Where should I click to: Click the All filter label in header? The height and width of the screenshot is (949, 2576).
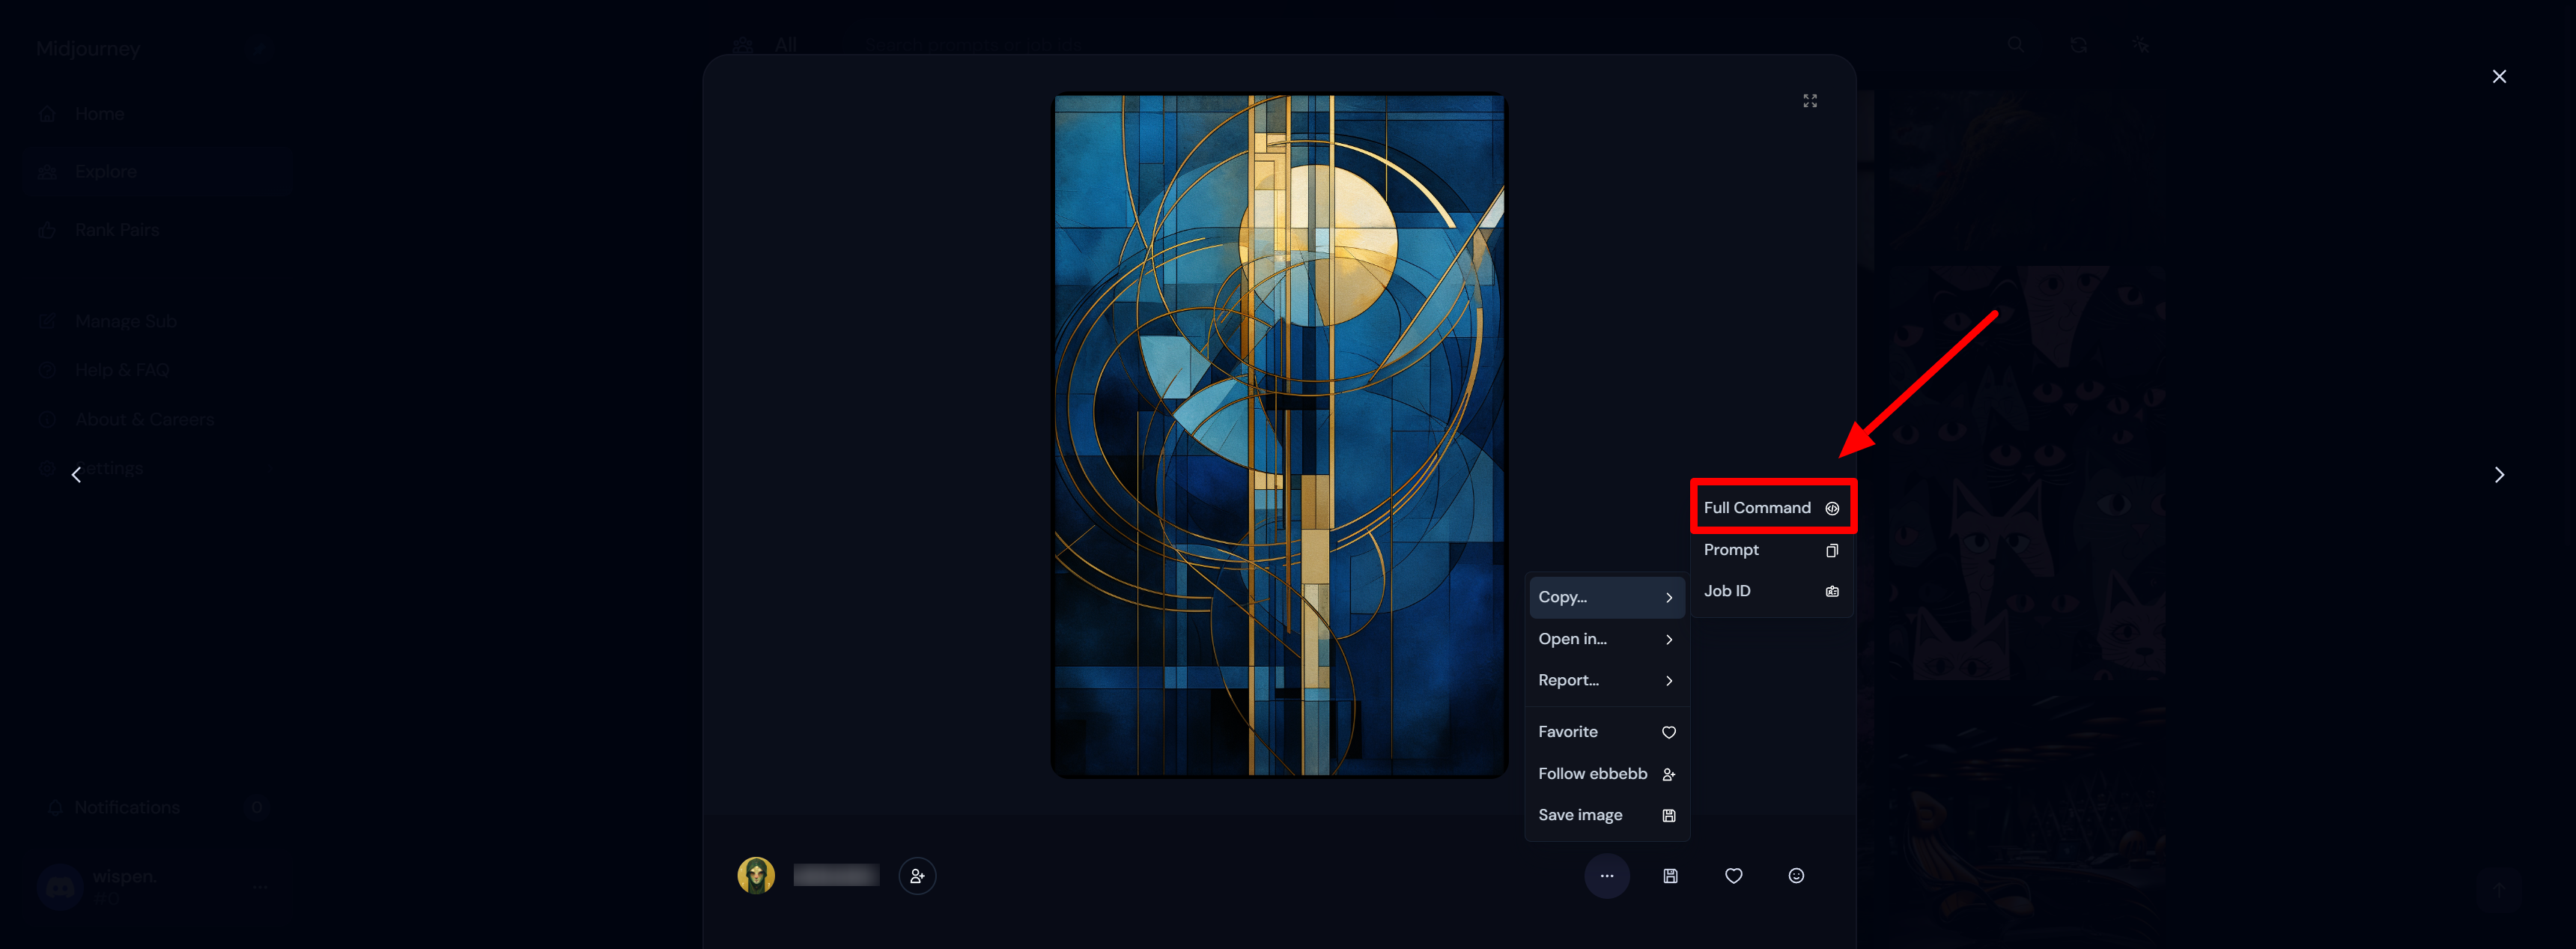[x=786, y=45]
